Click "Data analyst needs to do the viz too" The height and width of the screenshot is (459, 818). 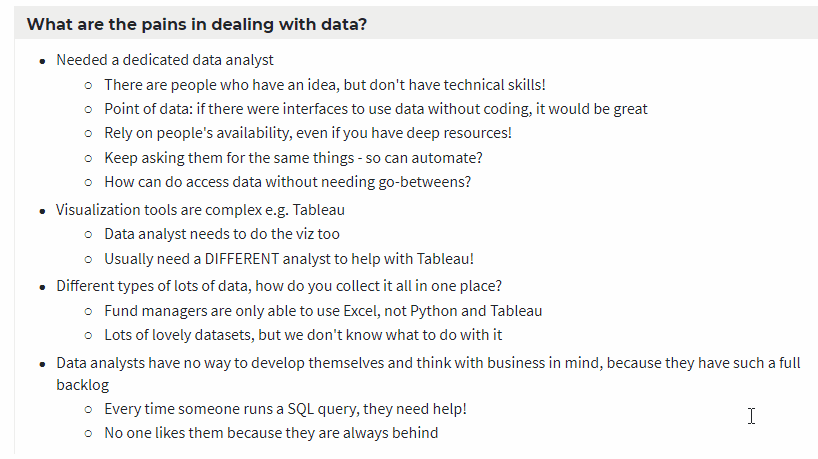coord(221,234)
